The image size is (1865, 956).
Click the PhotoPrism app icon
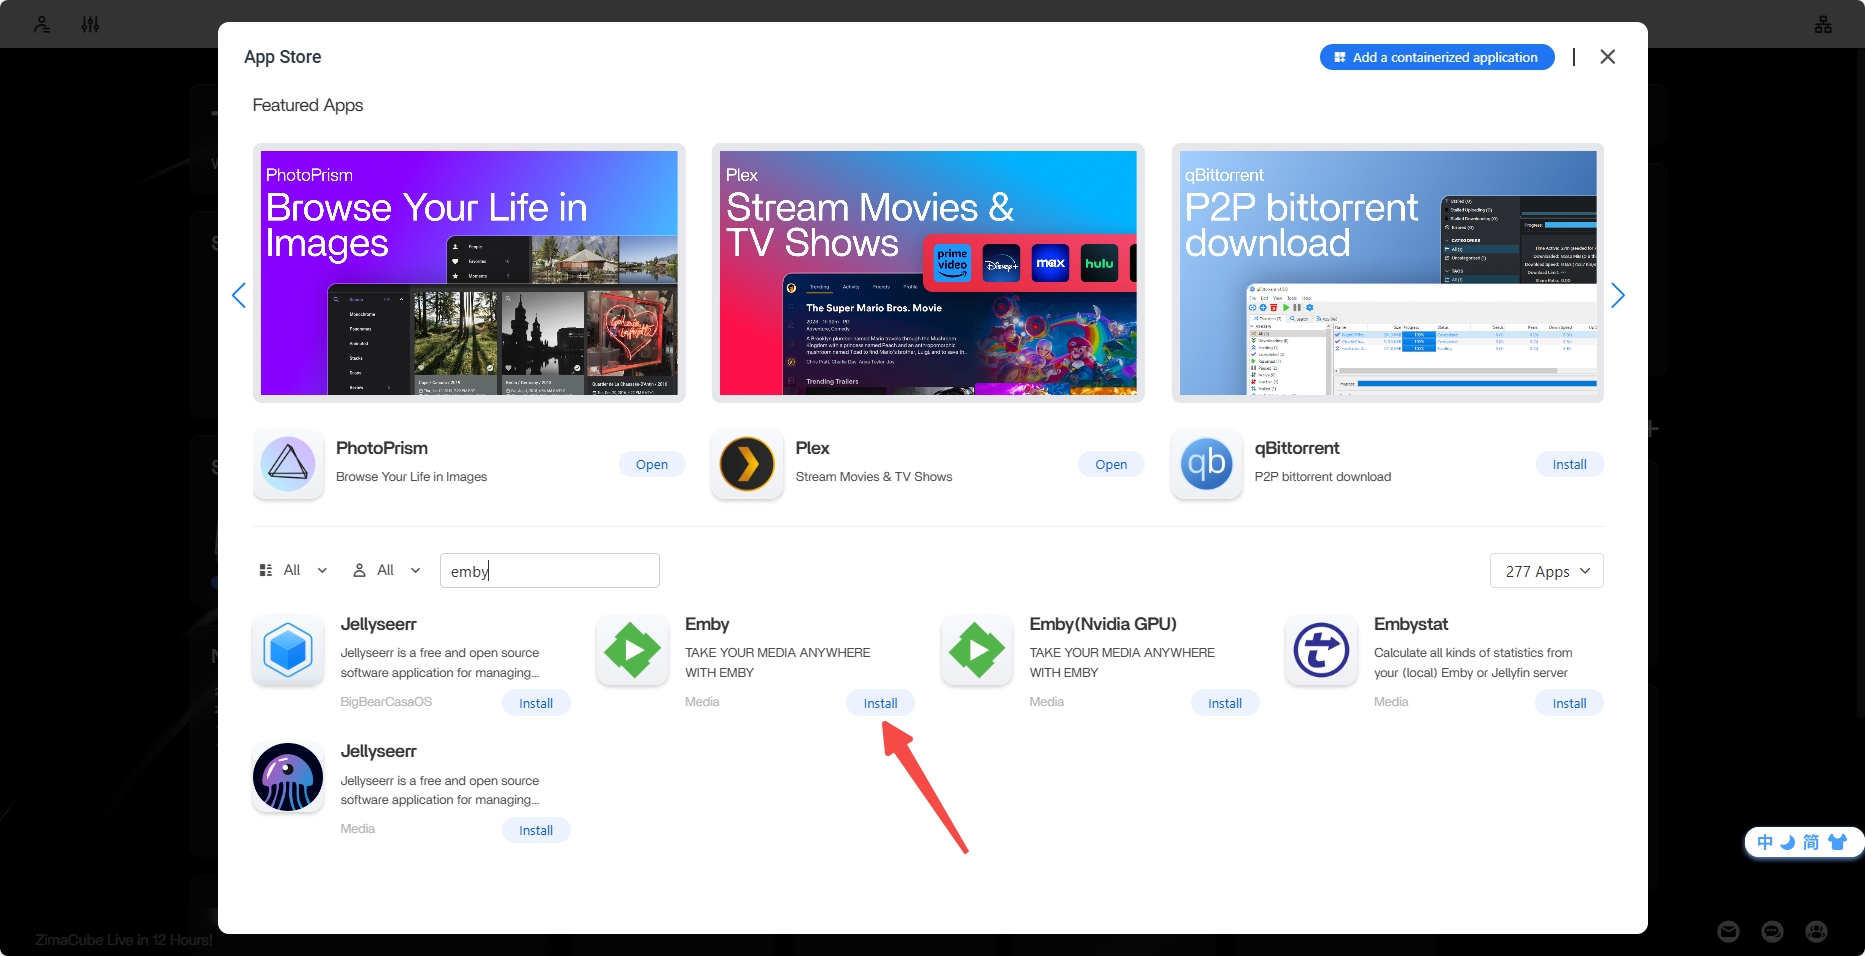(x=288, y=463)
